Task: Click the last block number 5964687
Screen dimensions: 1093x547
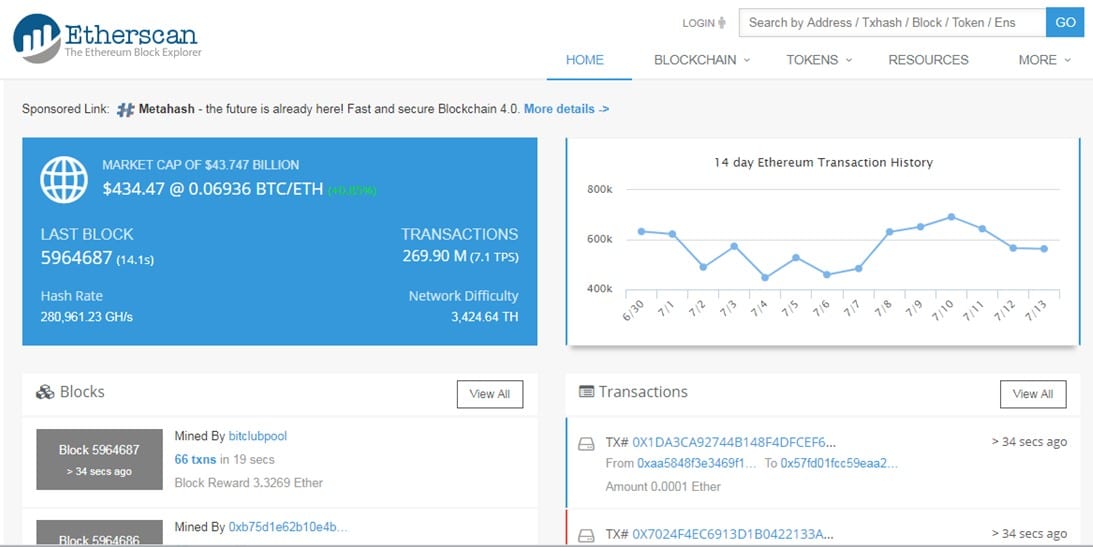Action: [x=77, y=259]
